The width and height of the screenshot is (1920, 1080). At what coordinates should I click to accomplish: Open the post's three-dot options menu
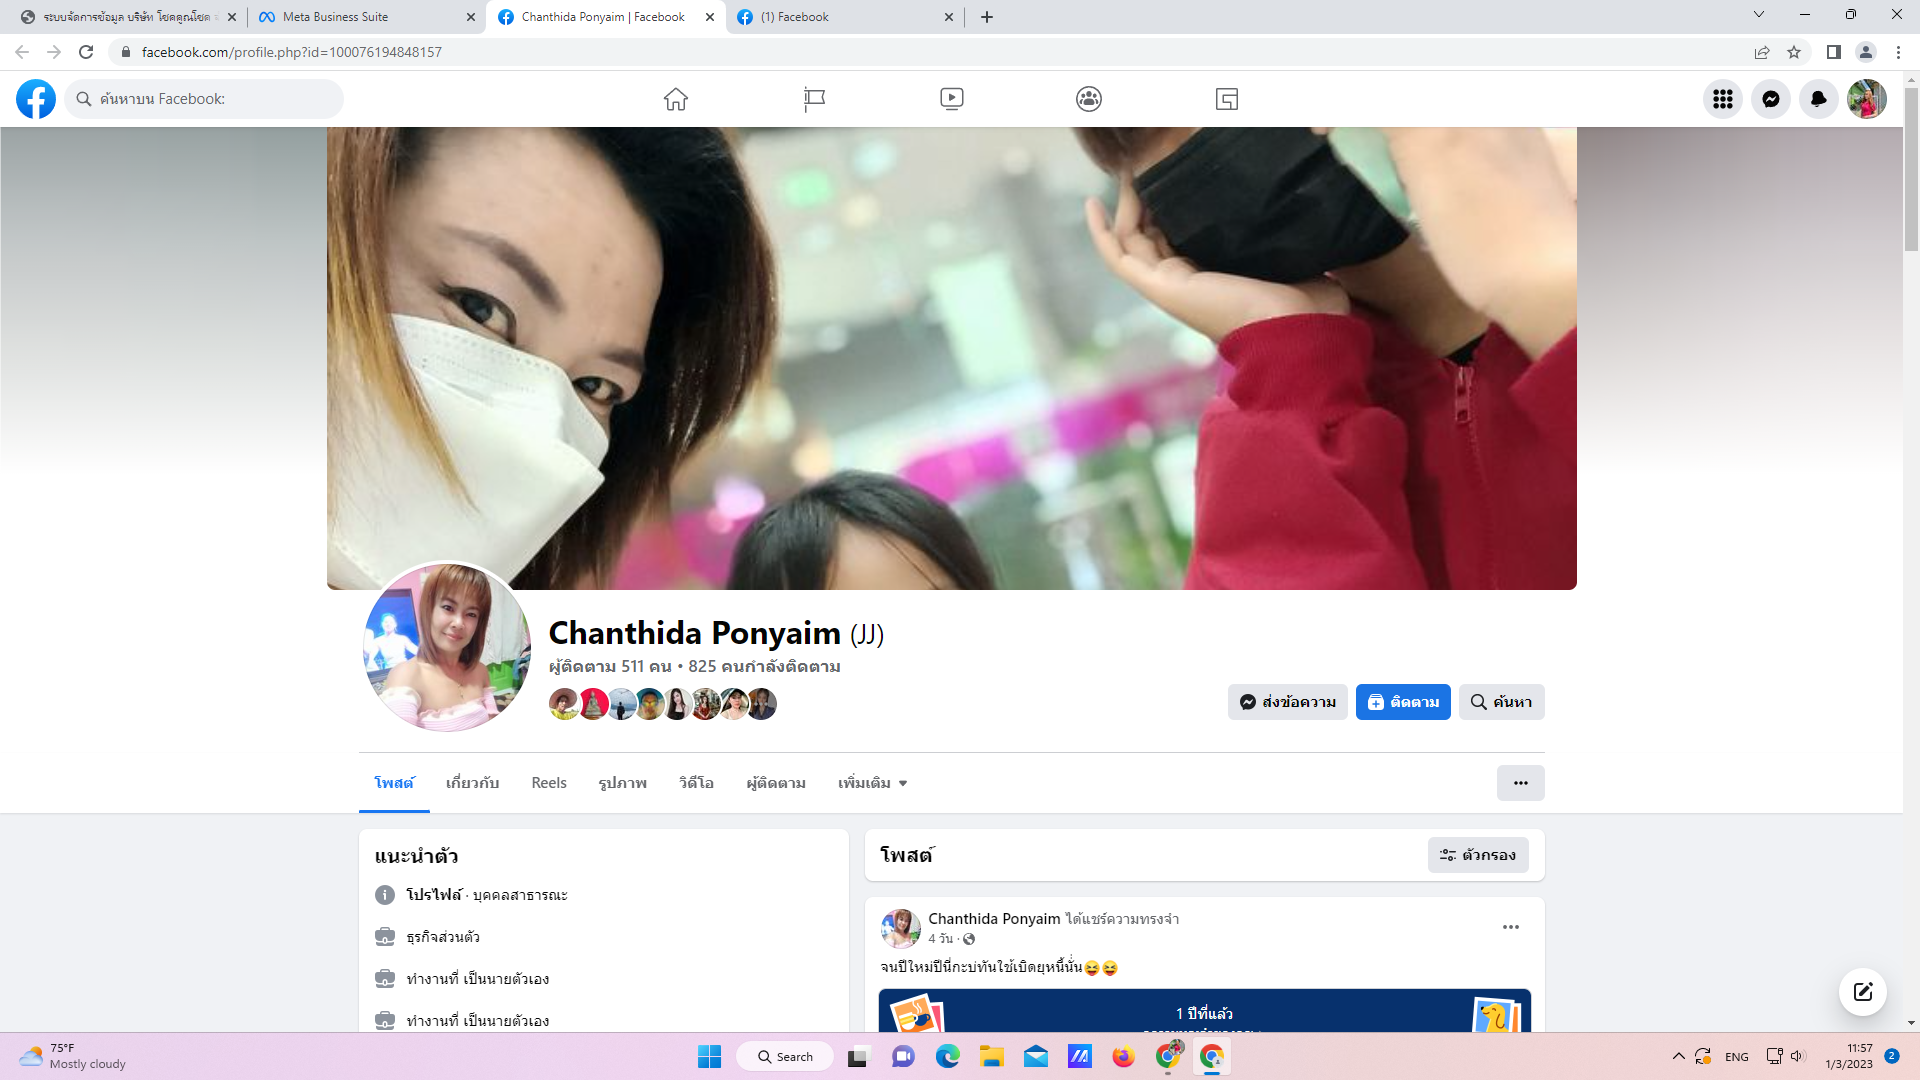tap(1510, 927)
